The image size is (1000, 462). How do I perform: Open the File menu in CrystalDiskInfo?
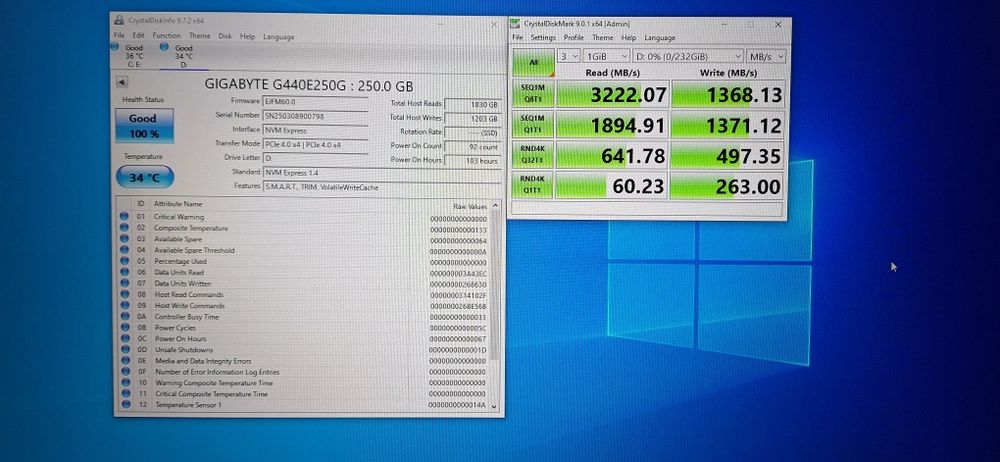pos(119,36)
